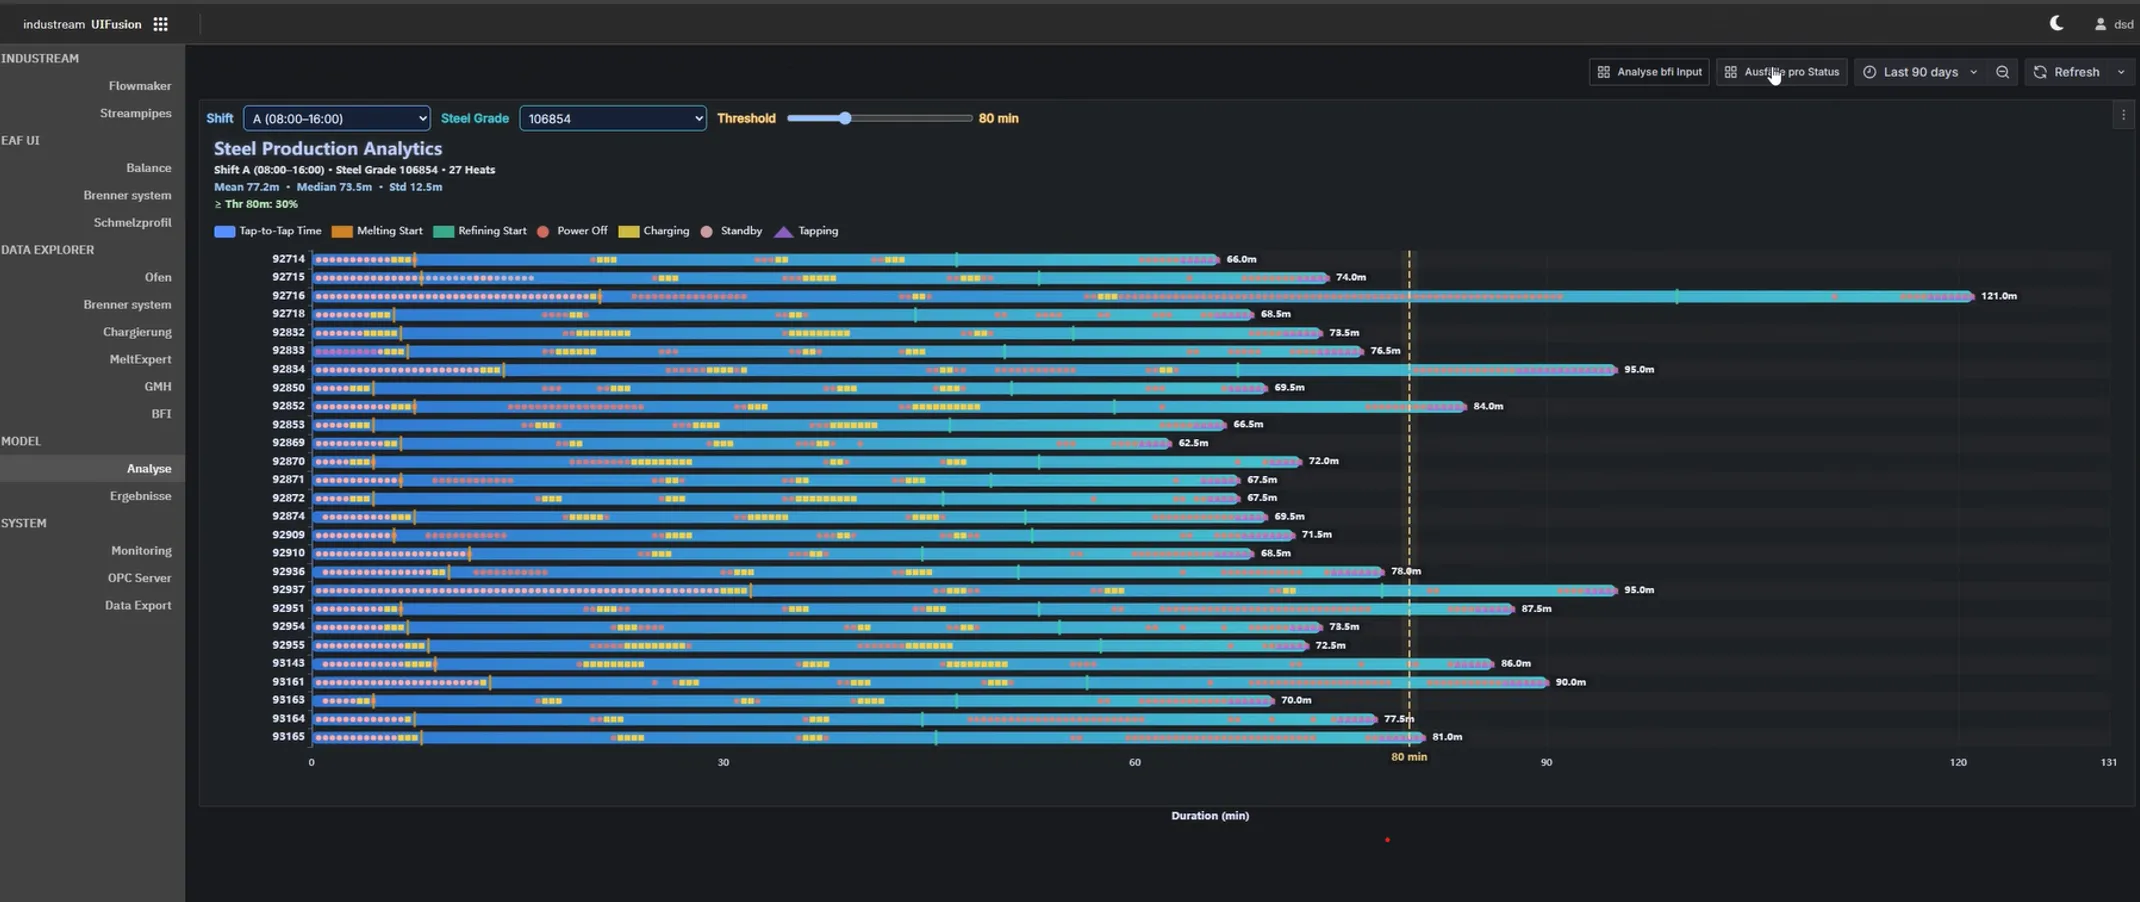This screenshot has width=2140, height=902.
Task: Open the Shift dropdown showing A (08:00–16:00)
Action: 336,118
